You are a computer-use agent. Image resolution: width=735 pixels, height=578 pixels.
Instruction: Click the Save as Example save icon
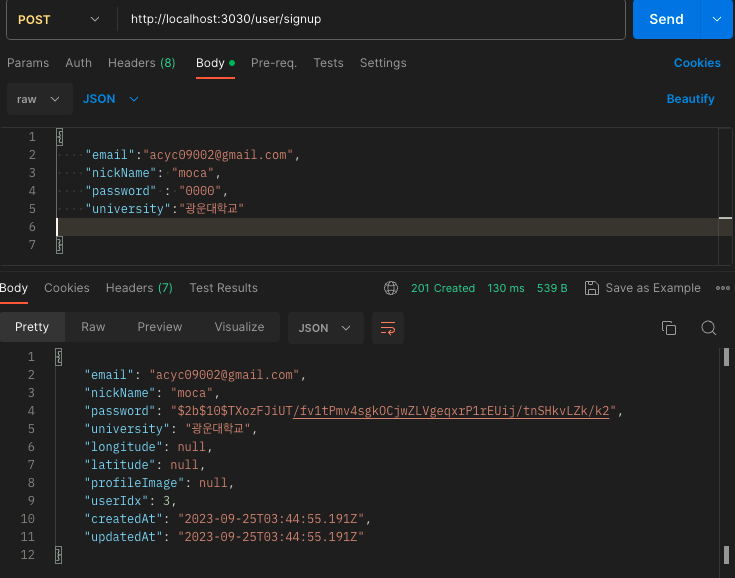pyautogui.click(x=592, y=288)
